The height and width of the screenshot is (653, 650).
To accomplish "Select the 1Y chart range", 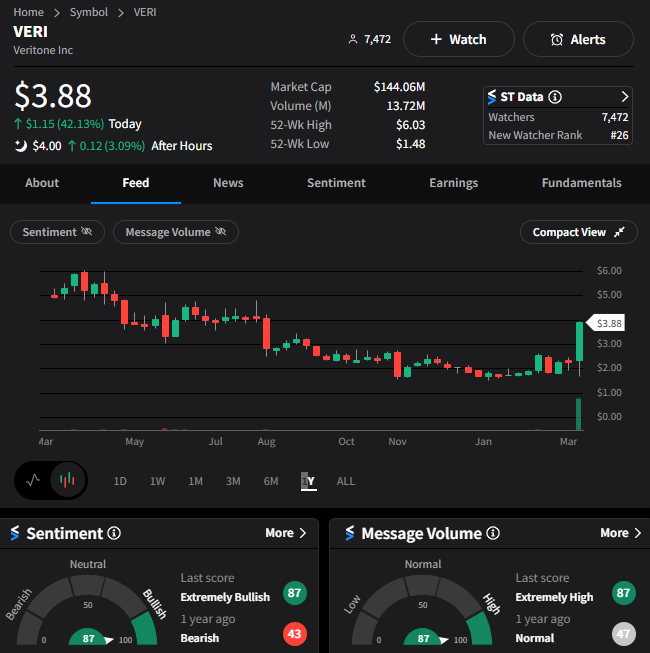I will (309, 481).
